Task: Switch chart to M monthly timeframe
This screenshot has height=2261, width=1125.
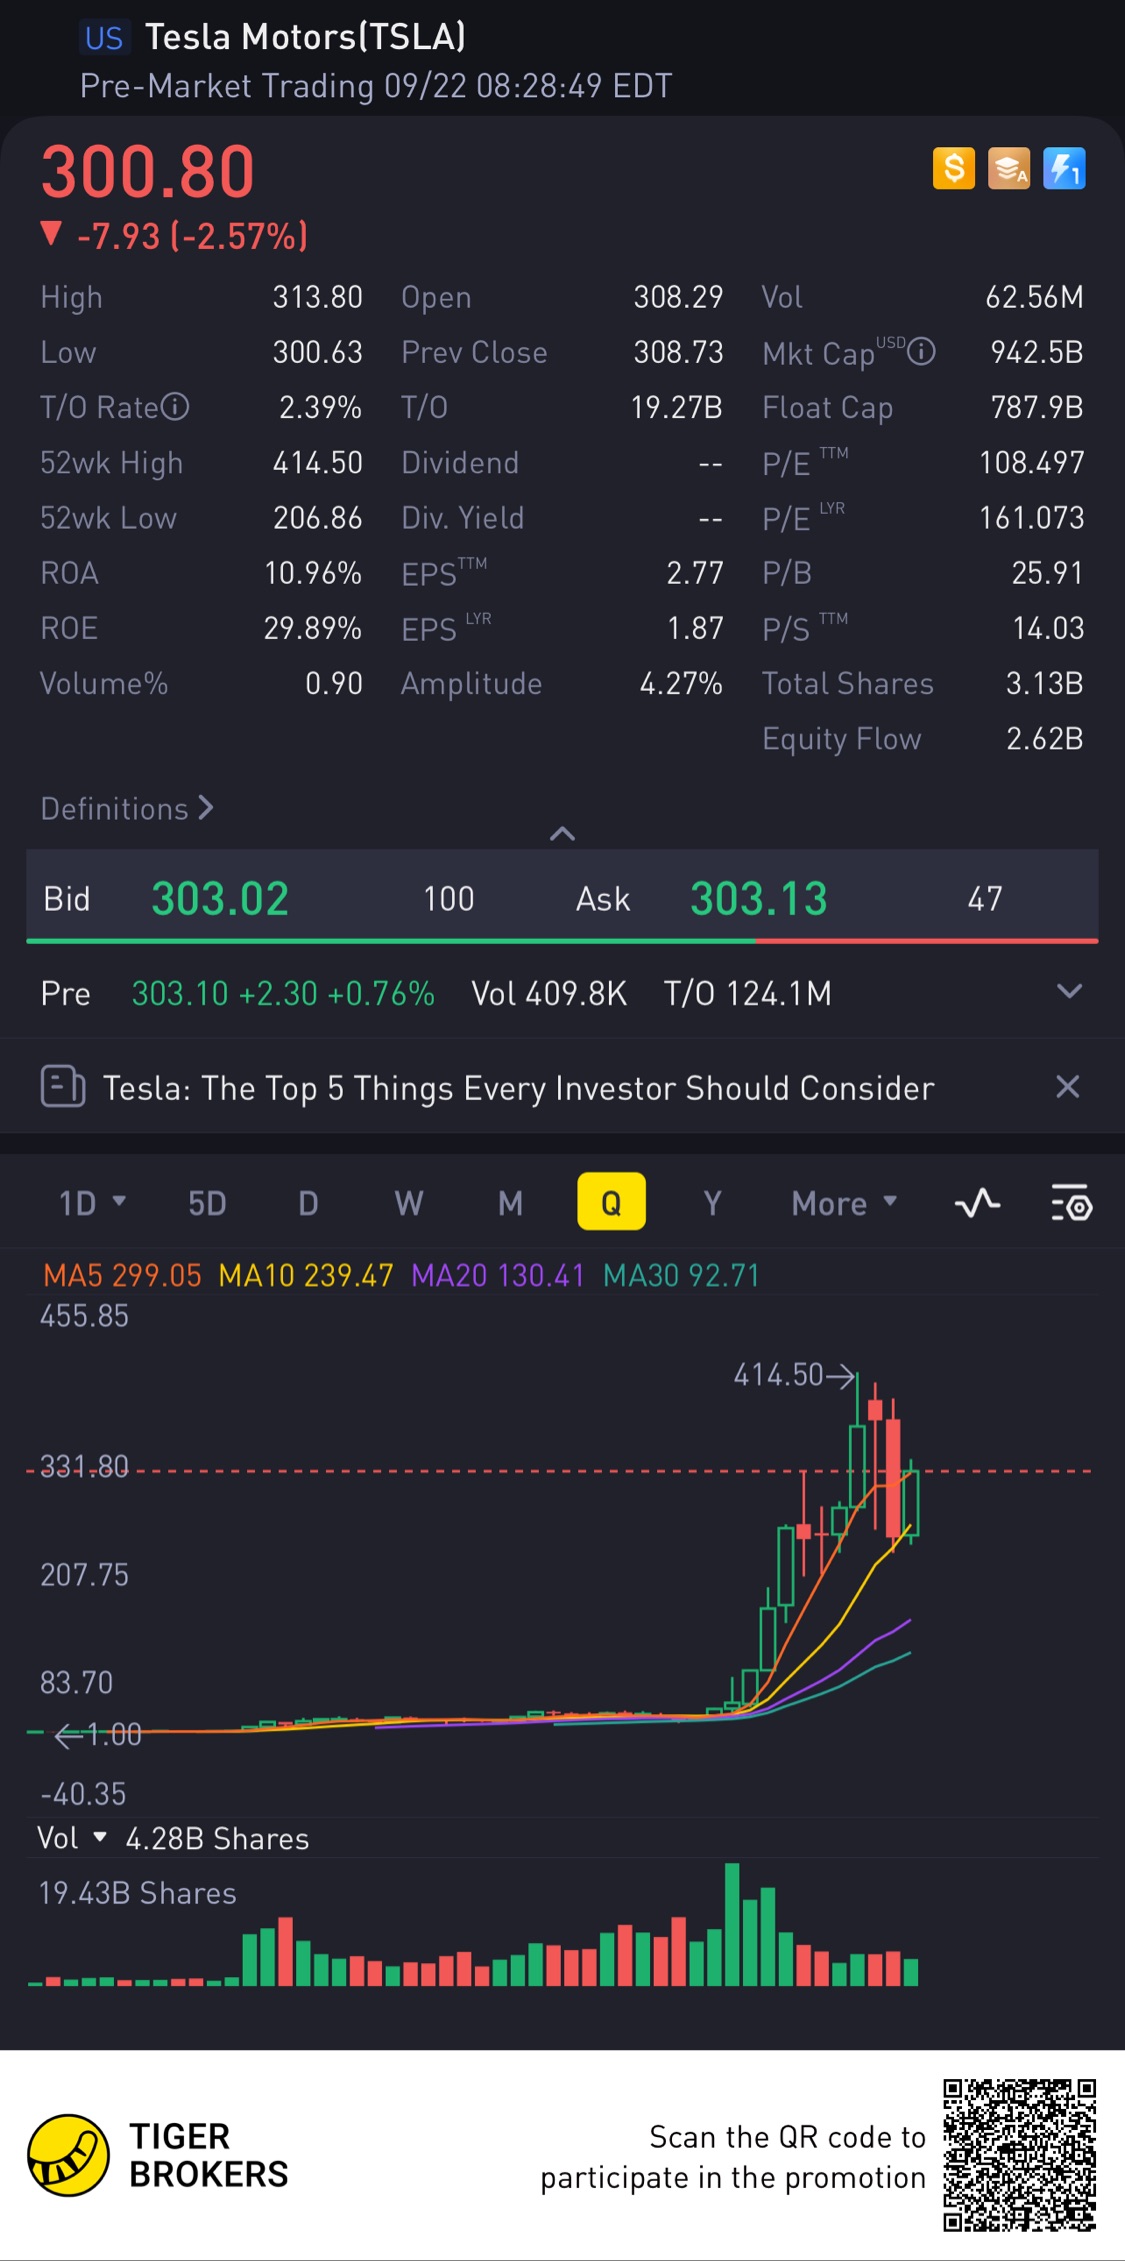Action: point(510,1203)
